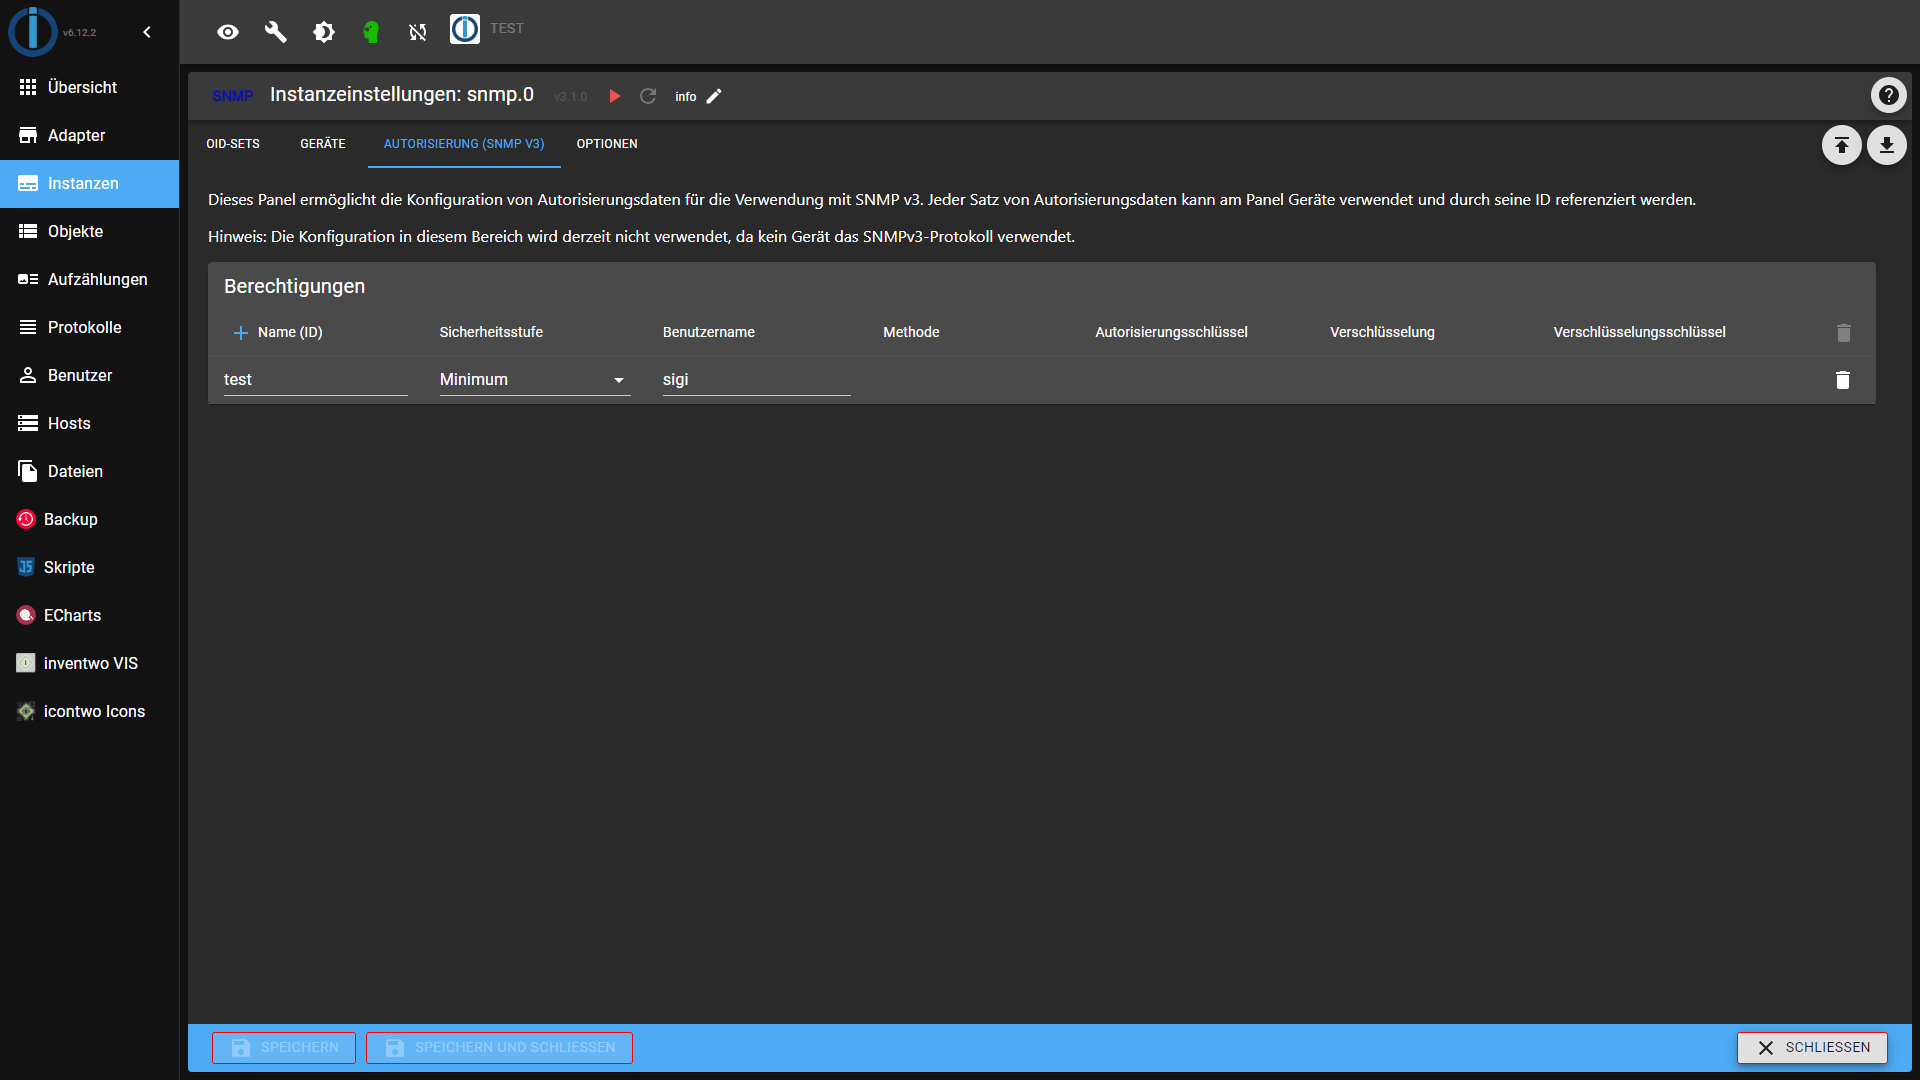The image size is (1920, 1080).
Task: Go to Objekte in the sidebar
Action: (x=89, y=231)
